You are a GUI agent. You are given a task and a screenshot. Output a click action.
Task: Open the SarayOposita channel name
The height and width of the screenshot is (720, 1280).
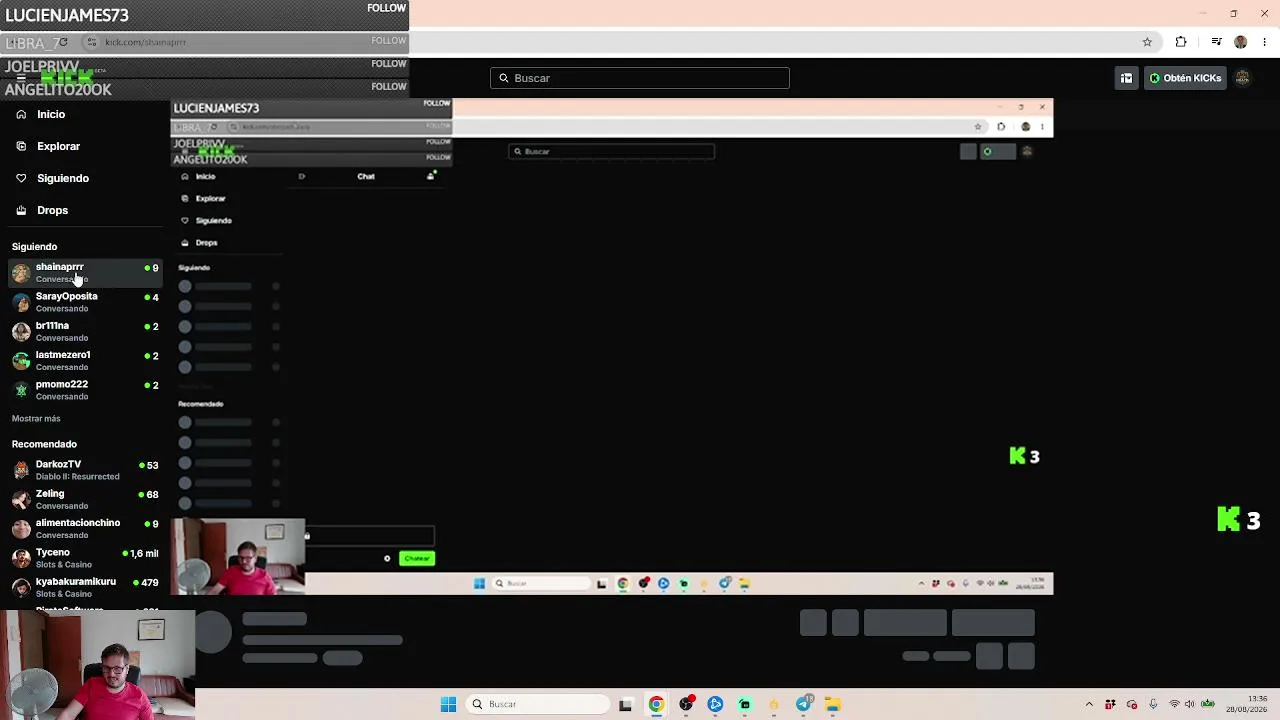pos(66,296)
